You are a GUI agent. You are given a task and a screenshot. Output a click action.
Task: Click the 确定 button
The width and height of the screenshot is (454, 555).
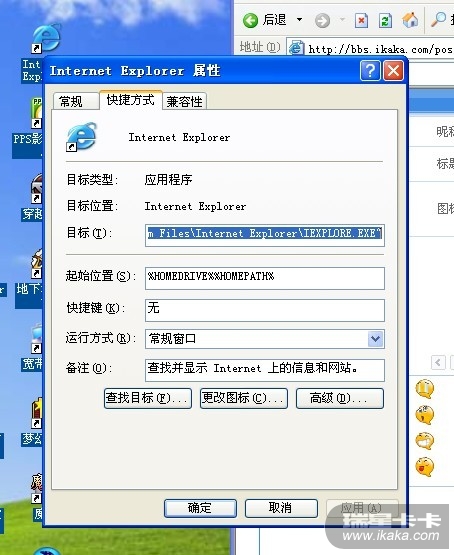pos(200,508)
